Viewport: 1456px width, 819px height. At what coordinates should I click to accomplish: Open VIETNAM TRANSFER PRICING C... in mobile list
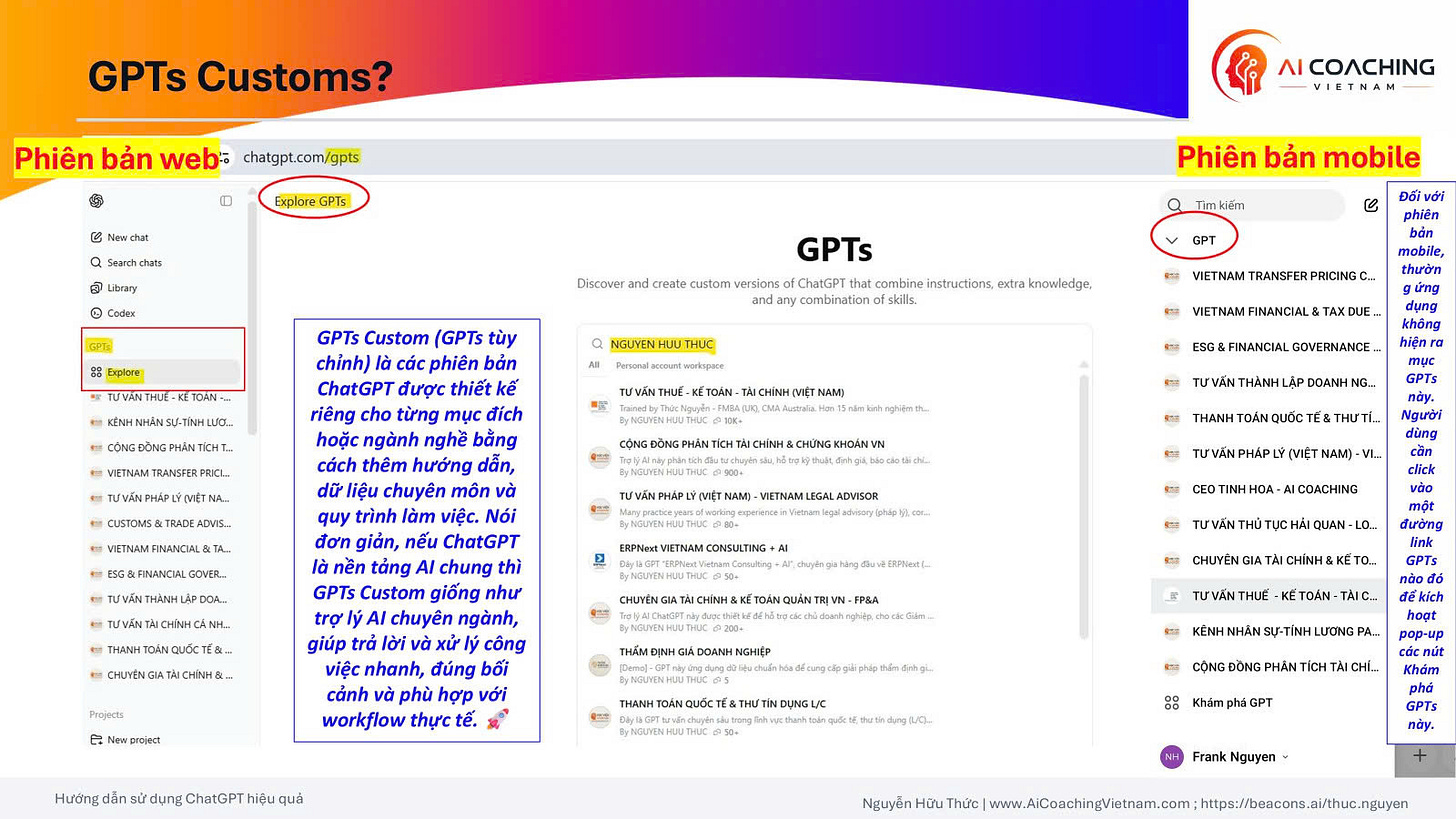tap(1268, 276)
